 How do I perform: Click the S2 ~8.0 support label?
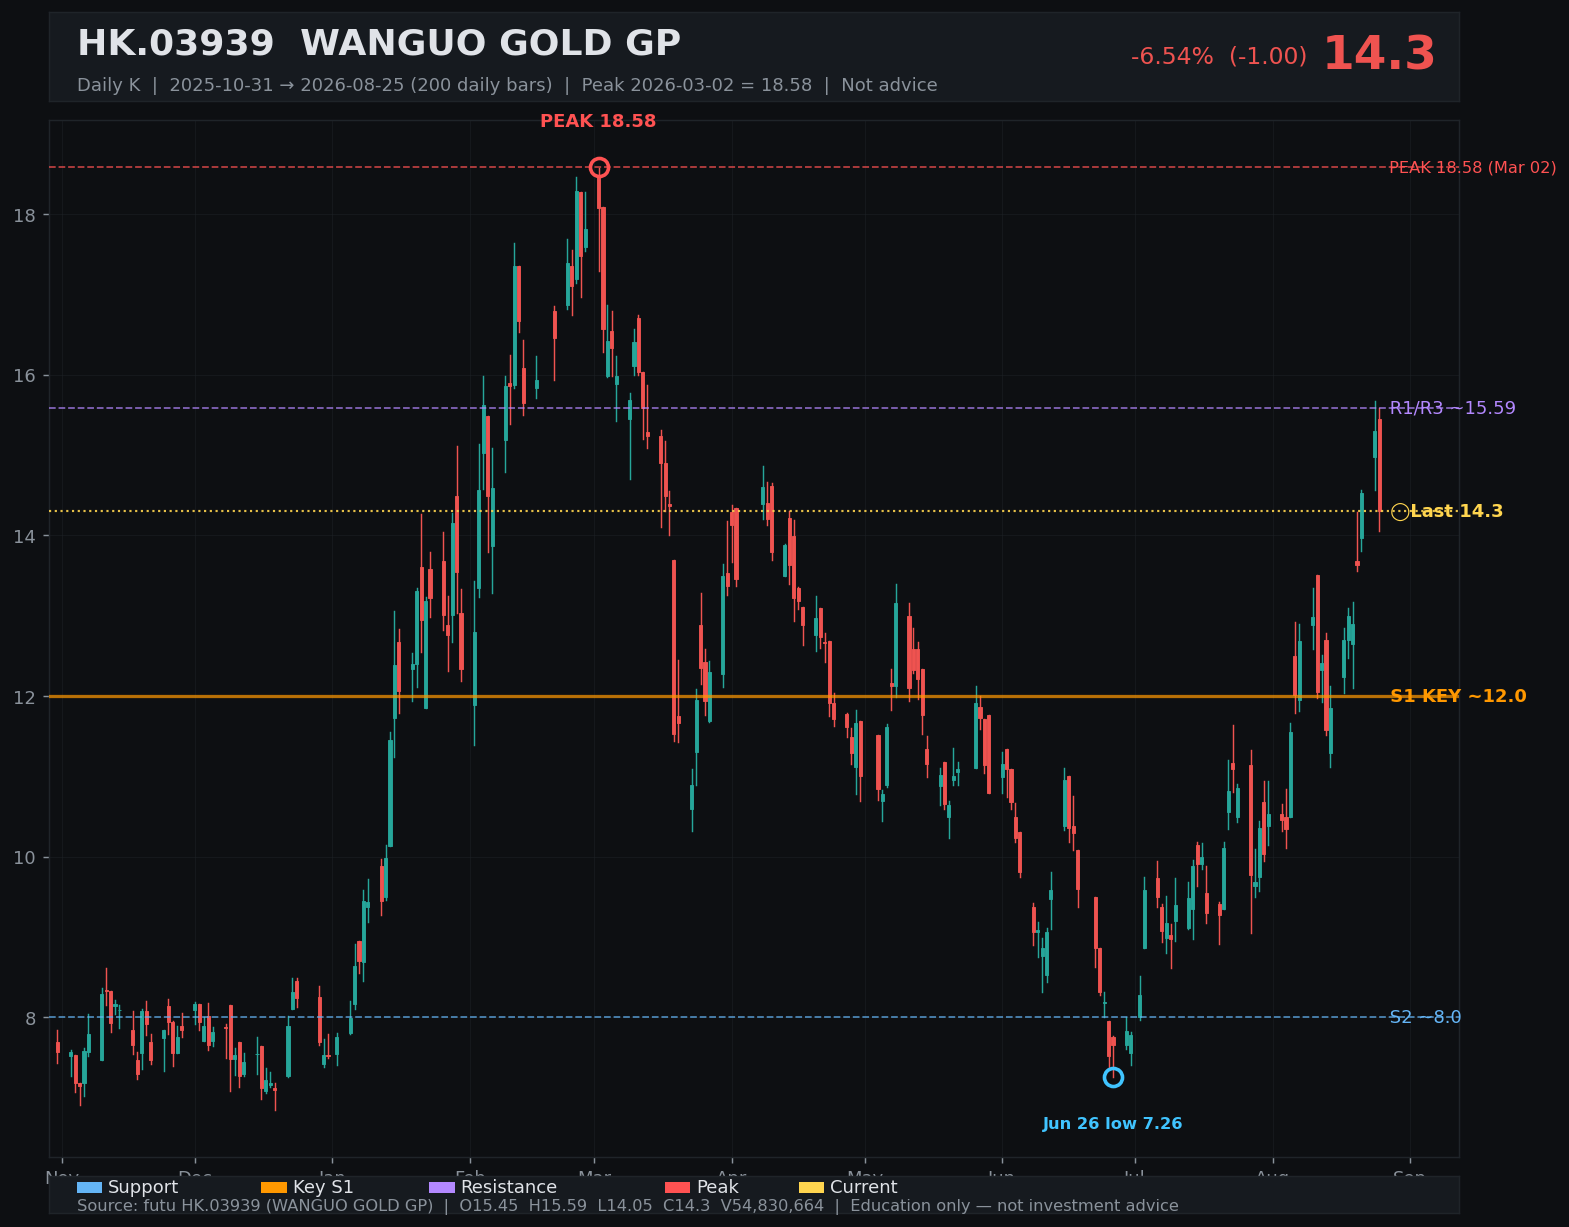[1425, 1018]
